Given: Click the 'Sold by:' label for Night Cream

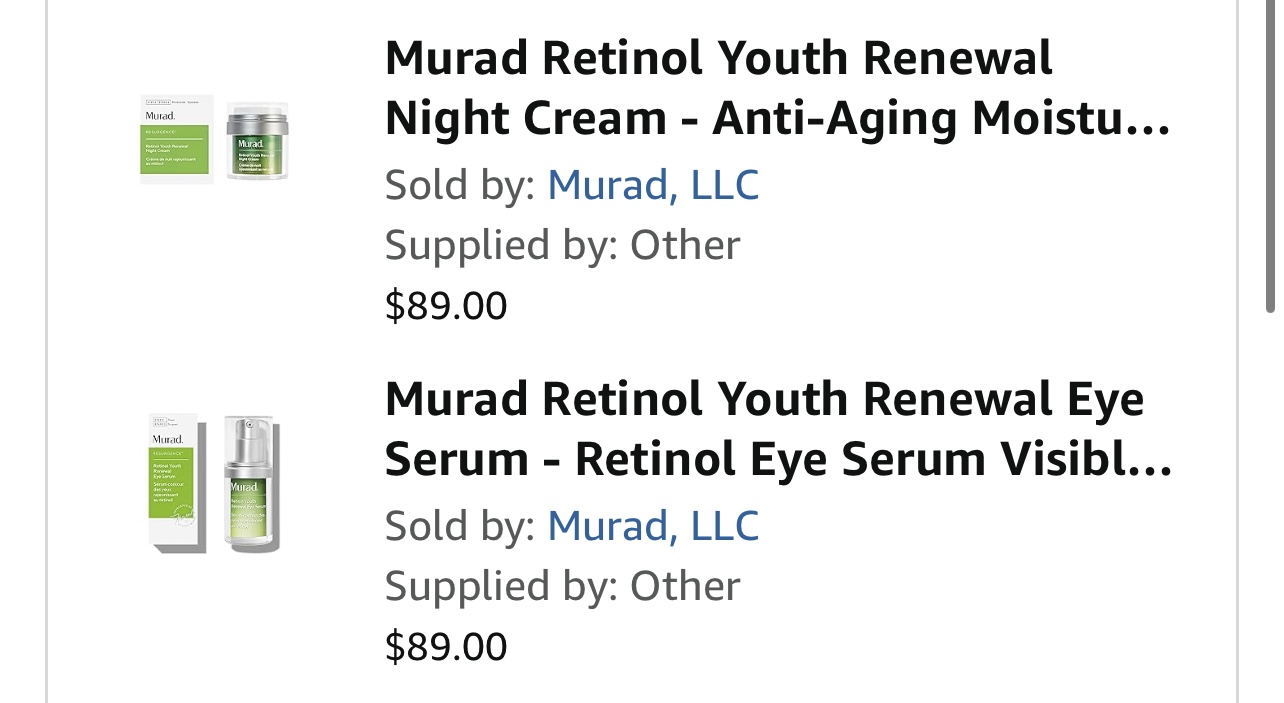Looking at the screenshot, I should 460,185.
